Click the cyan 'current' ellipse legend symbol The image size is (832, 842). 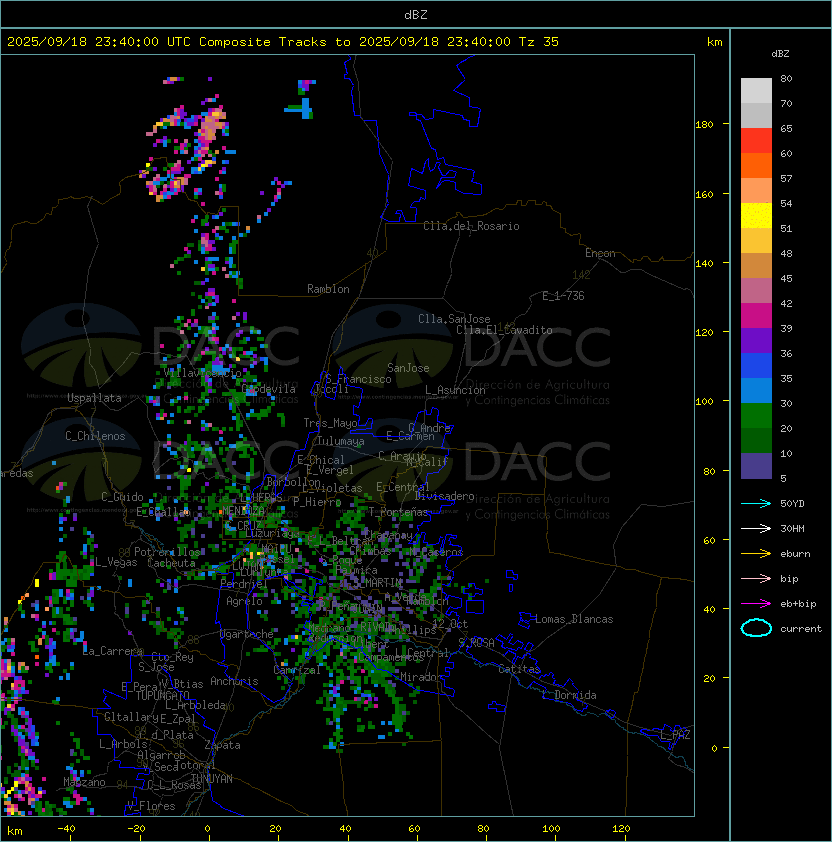coord(756,628)
